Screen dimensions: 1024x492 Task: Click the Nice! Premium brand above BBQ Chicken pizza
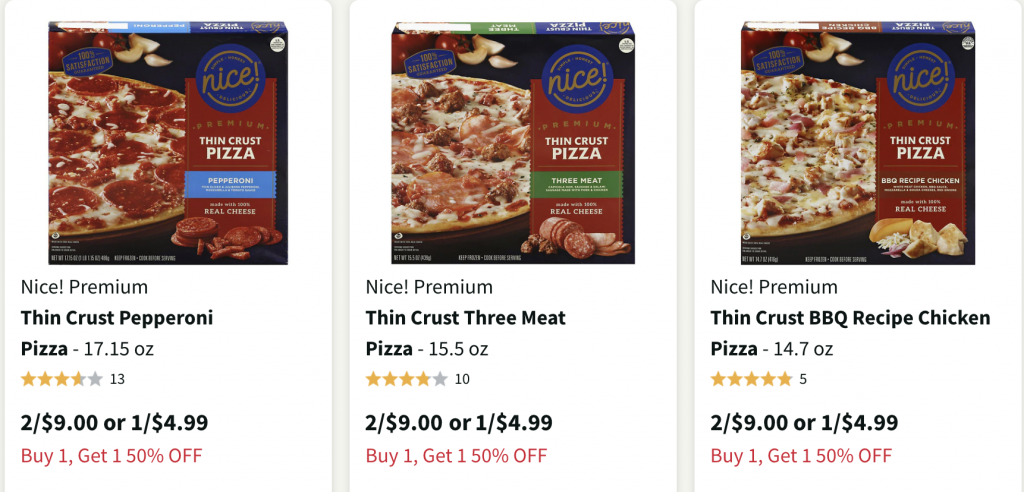(x=774, y=287)
